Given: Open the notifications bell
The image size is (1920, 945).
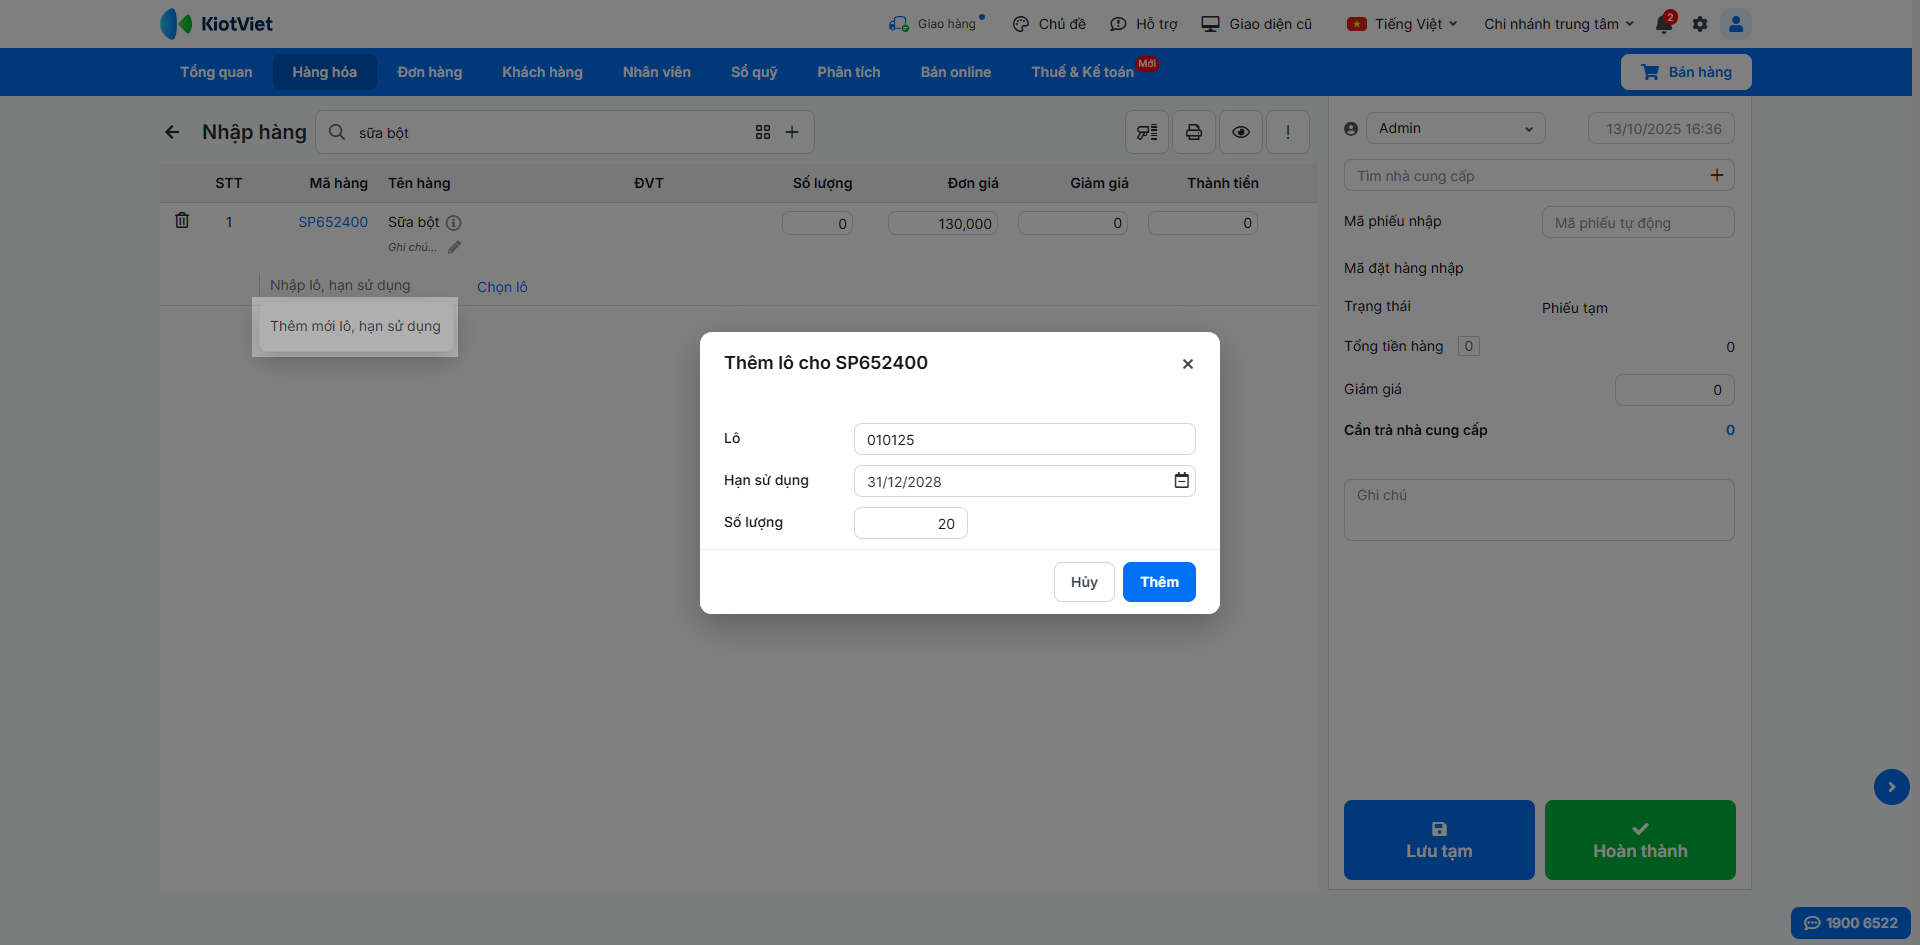Looking at the screenshot, I should coord(1664,24).
